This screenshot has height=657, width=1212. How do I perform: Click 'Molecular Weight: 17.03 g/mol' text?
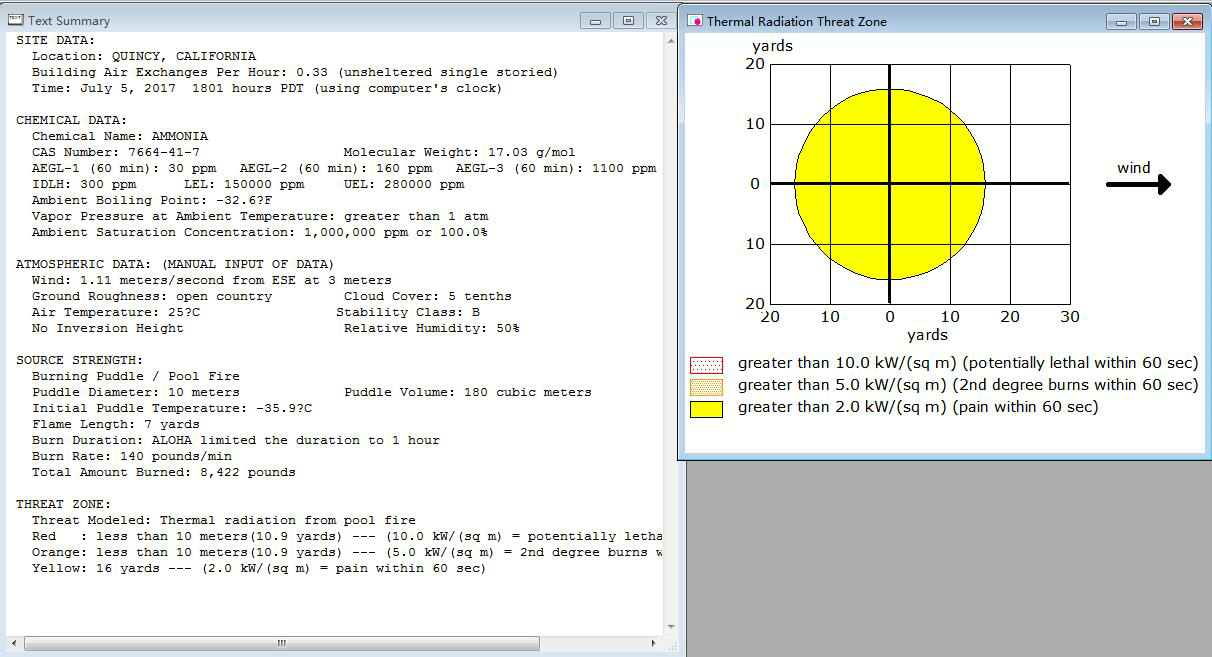[x=460, y=152]
